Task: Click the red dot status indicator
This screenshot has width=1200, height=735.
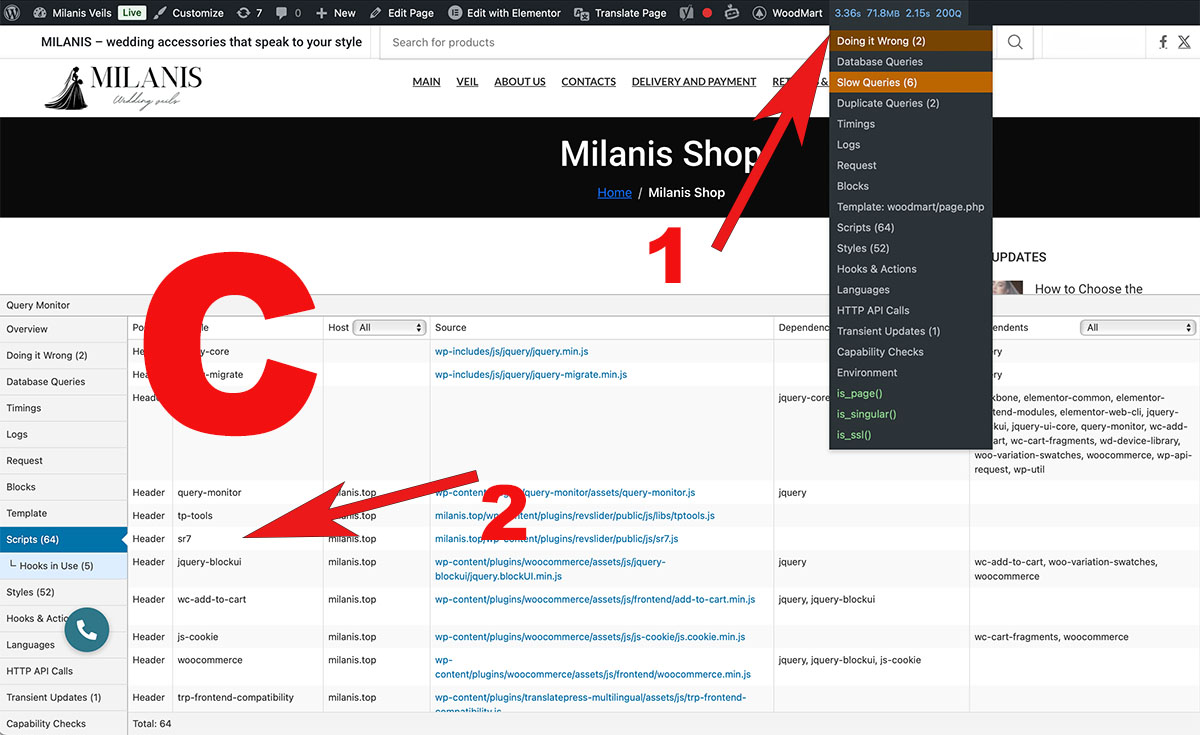Action: pyautogui.click(x=707, y=13)
